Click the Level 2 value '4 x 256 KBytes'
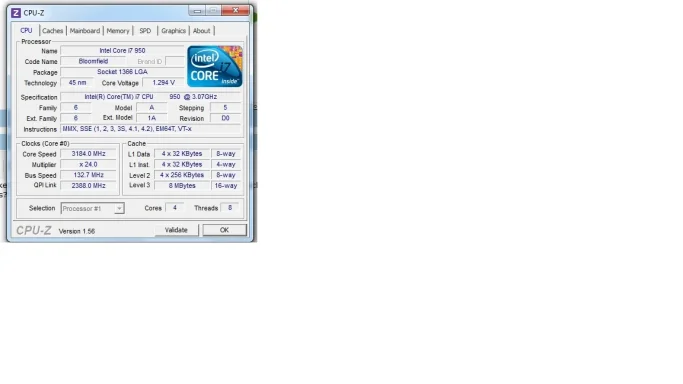The width and height of the screenshot is (683, 384). 182,175
